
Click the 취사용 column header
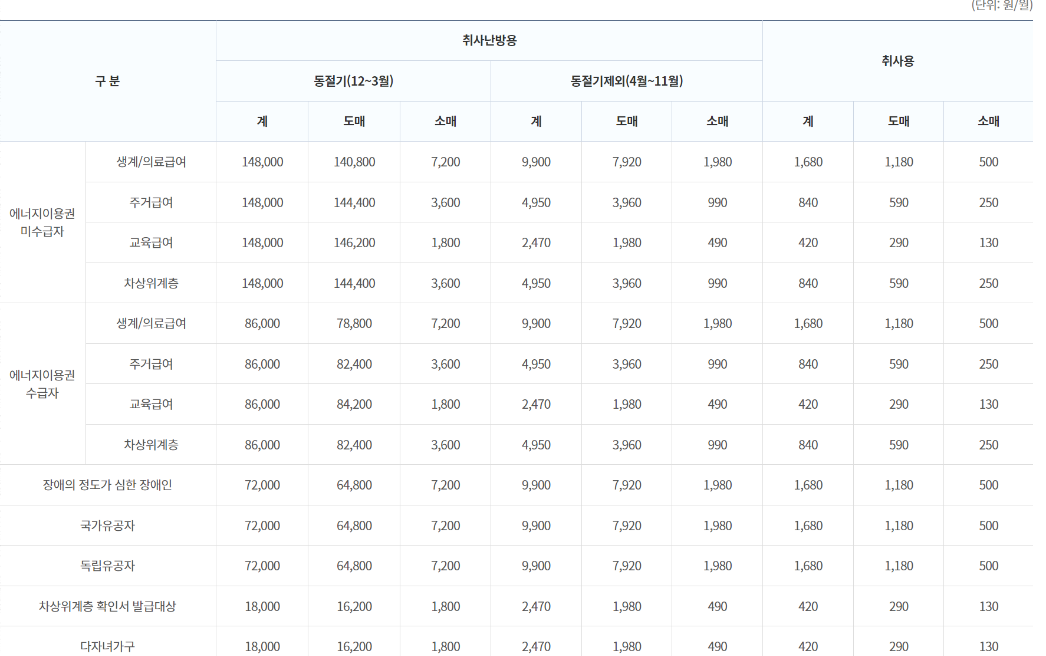pos(895,59)
